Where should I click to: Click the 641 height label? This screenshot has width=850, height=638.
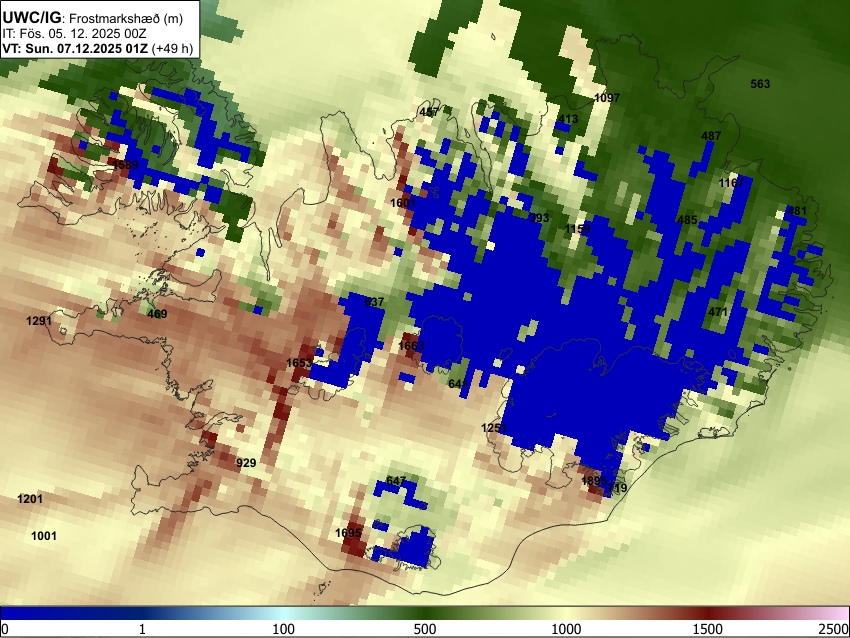coord(458,384)
